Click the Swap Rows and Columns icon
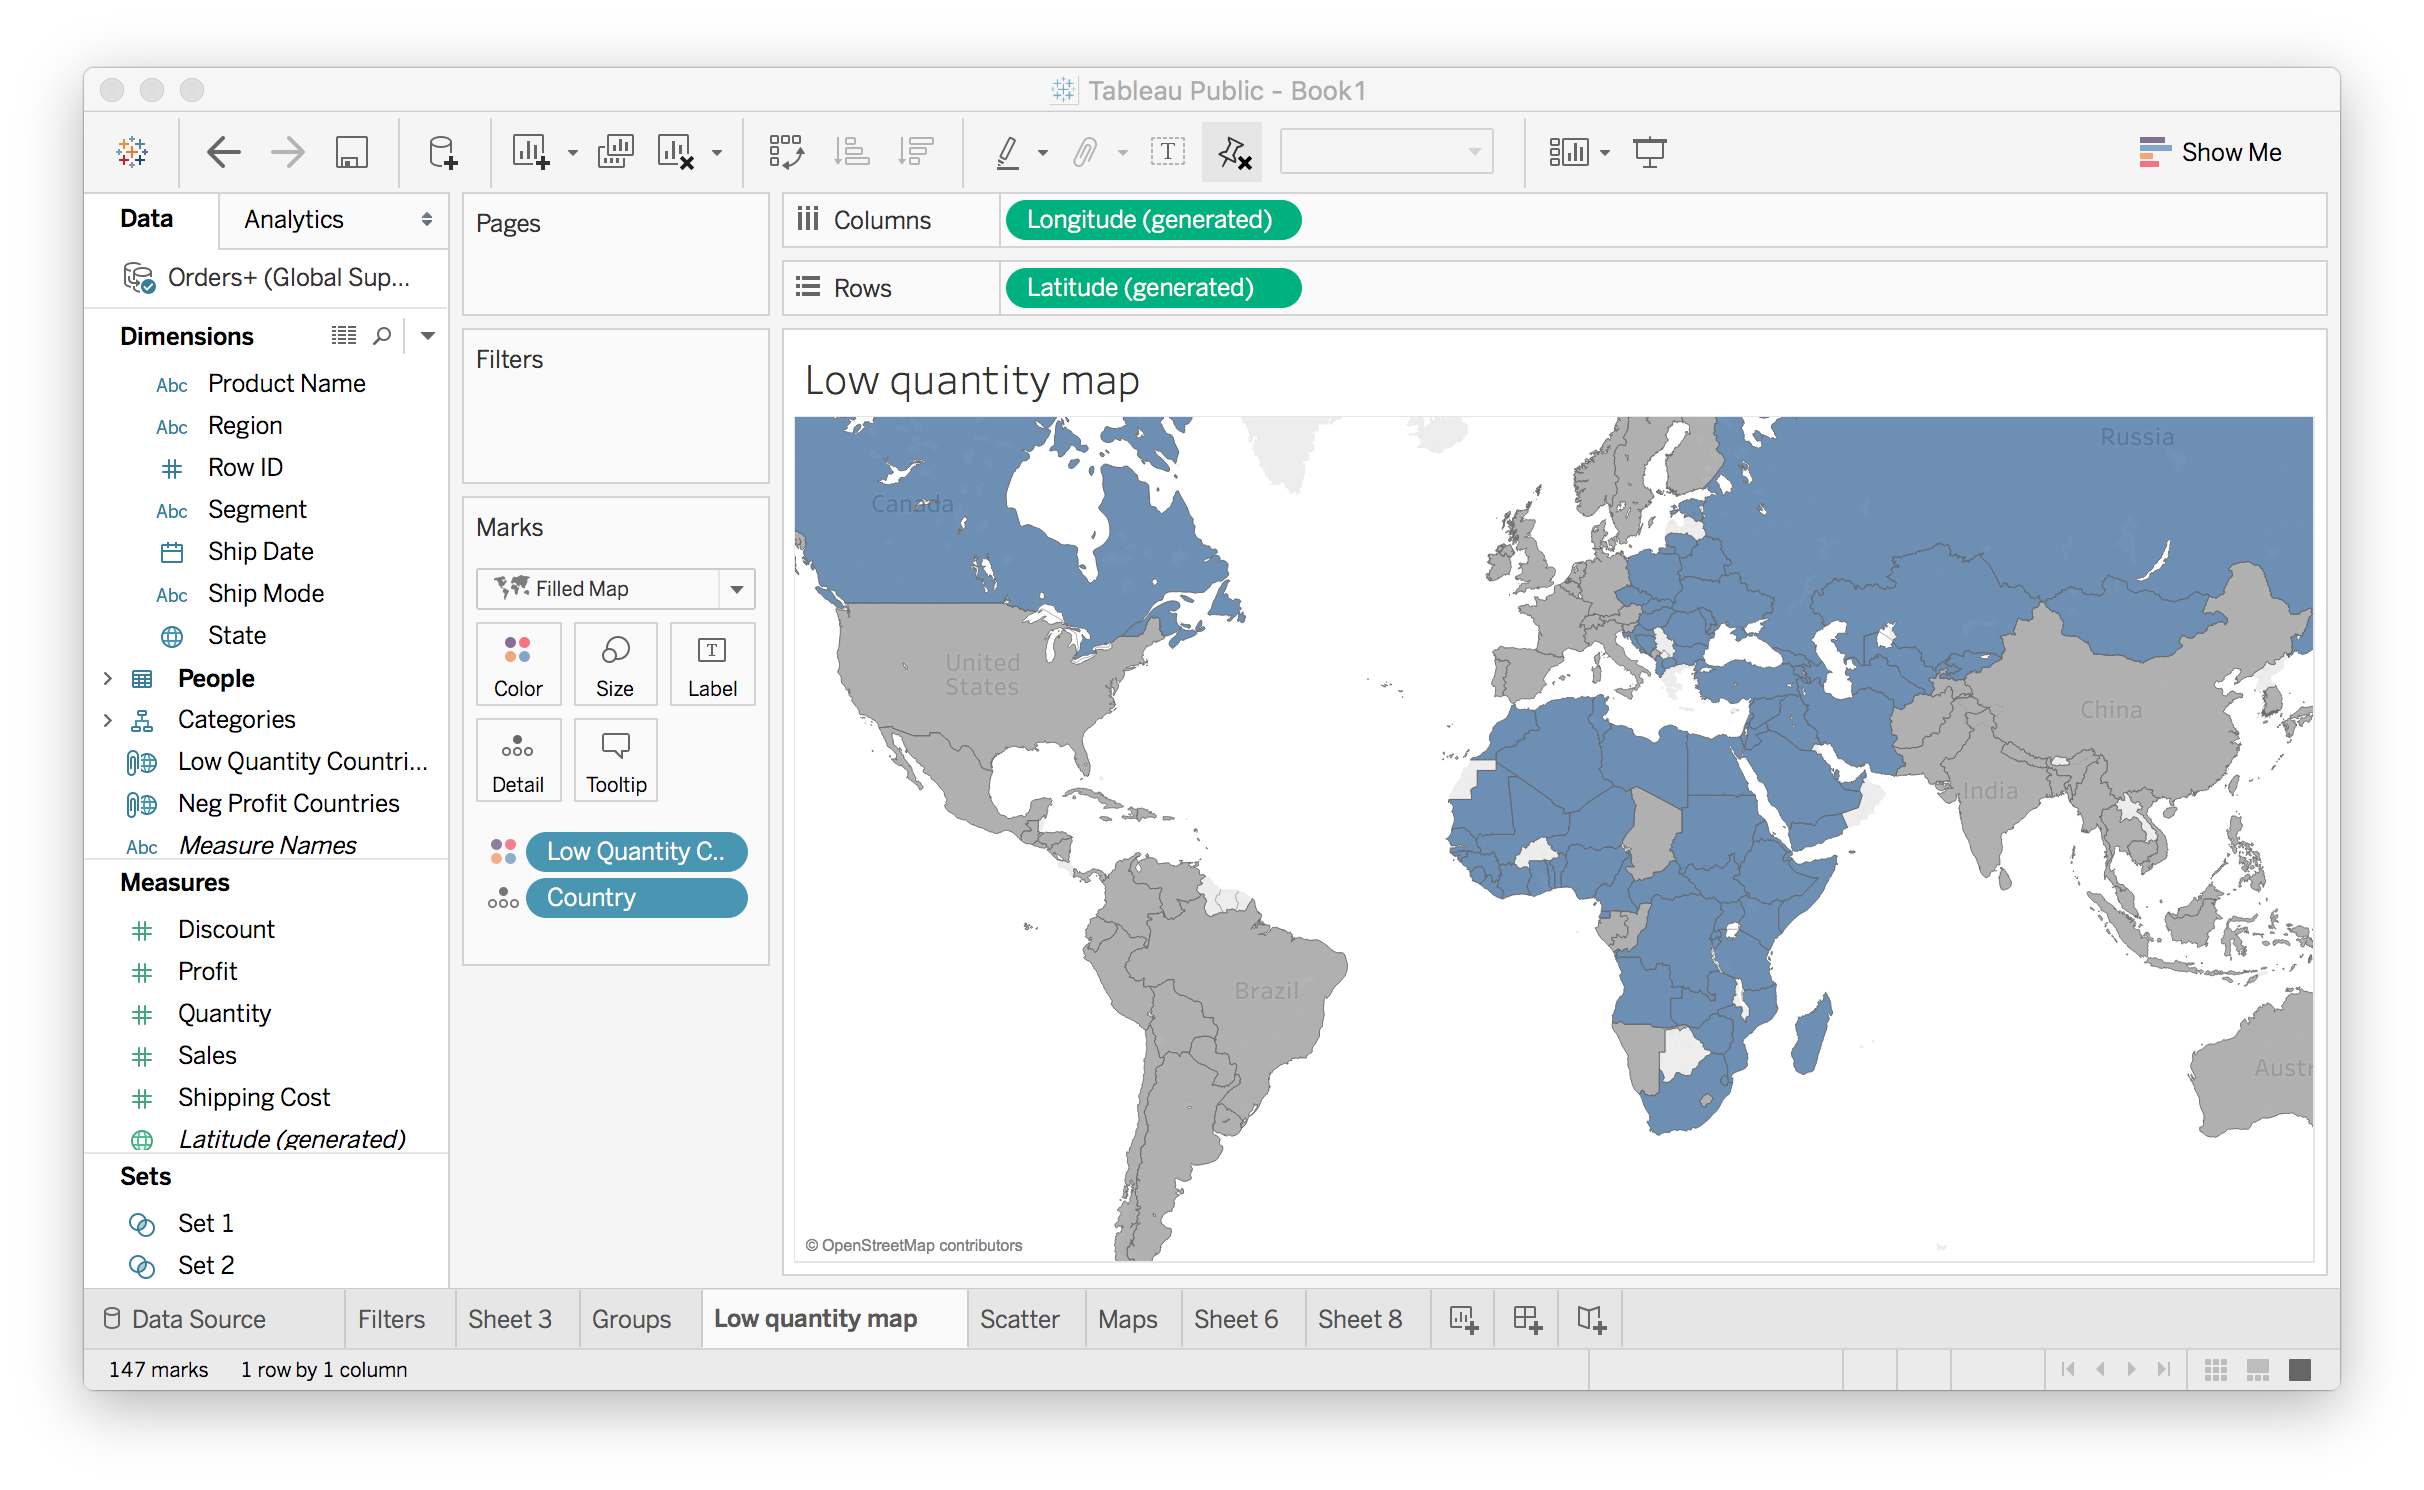 click(x=786, y=152)
